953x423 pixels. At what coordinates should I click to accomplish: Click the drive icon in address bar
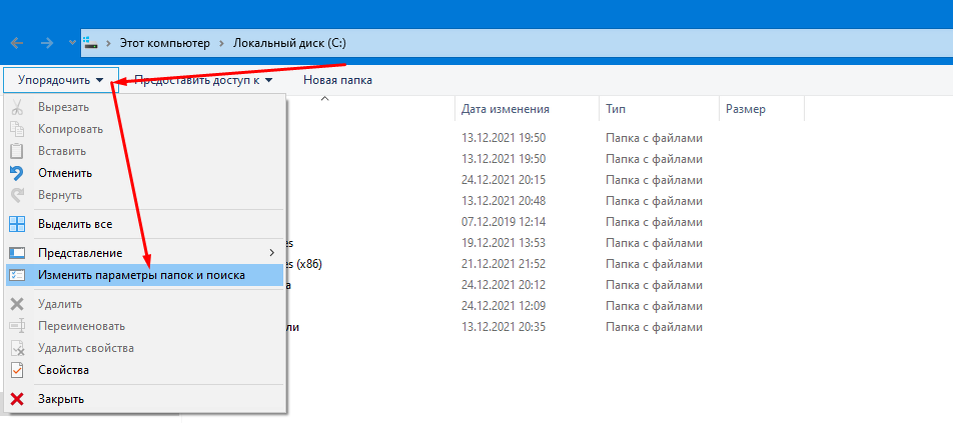(91, 43)
